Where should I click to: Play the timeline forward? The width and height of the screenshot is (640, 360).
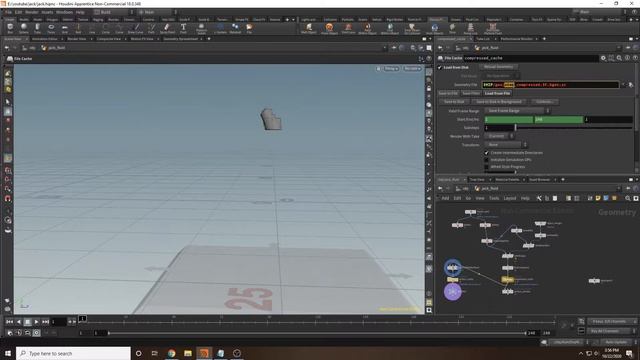point(36,322)
